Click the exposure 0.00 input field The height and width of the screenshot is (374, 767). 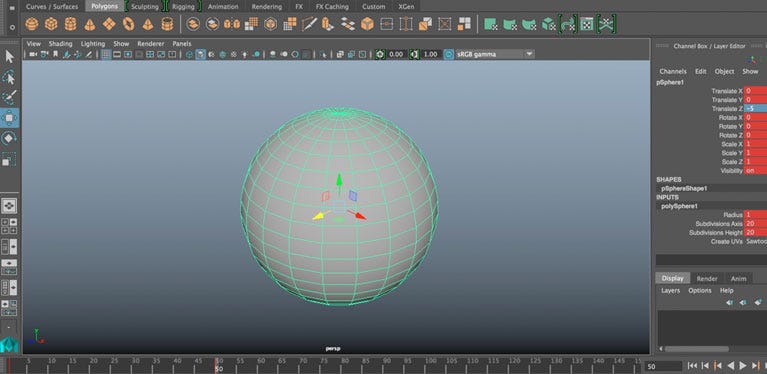point(396,54)
